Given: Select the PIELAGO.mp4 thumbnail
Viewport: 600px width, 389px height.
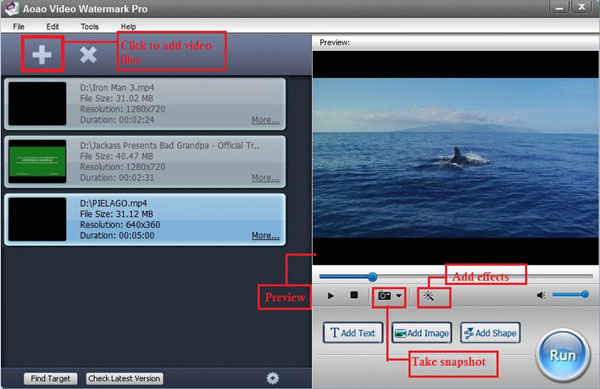Looking at the screenshot, I should point(37,219).
